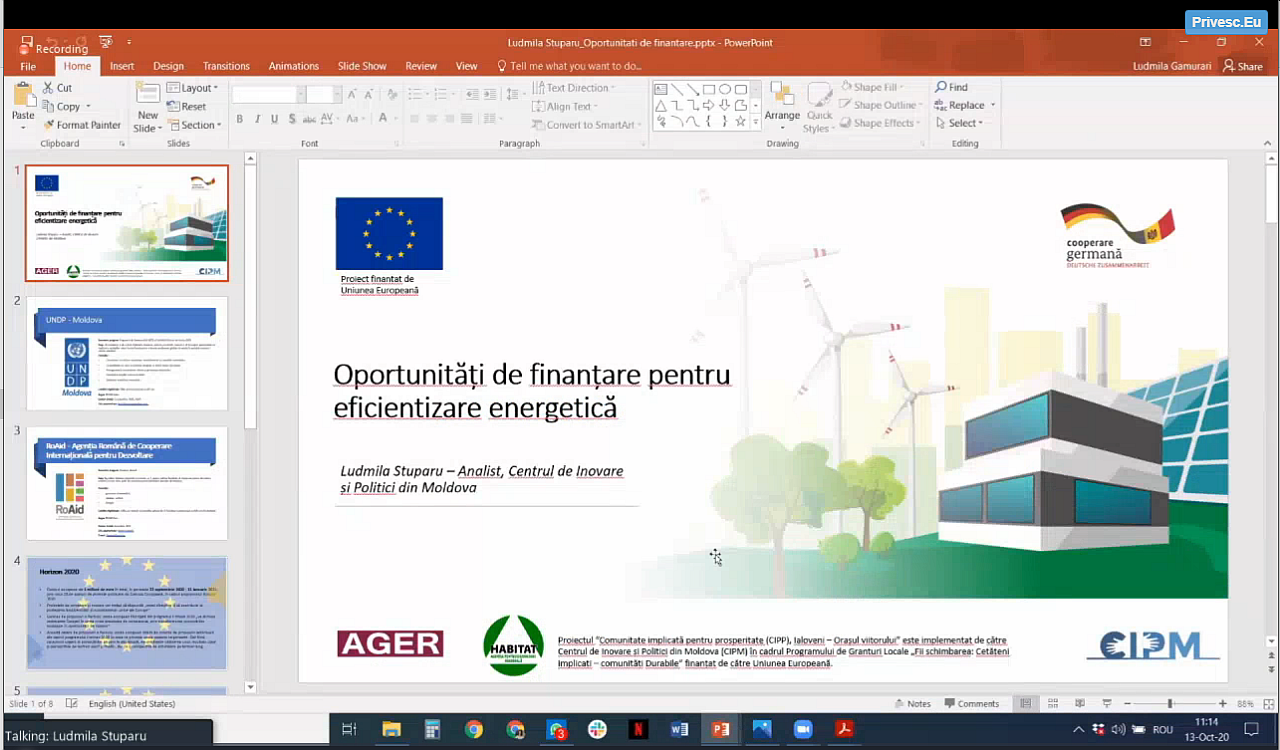The width and height of the screenshot is (1280, 750).
Task: Open the Slide Show ribbon tab
Action: (x=361, y=66)
